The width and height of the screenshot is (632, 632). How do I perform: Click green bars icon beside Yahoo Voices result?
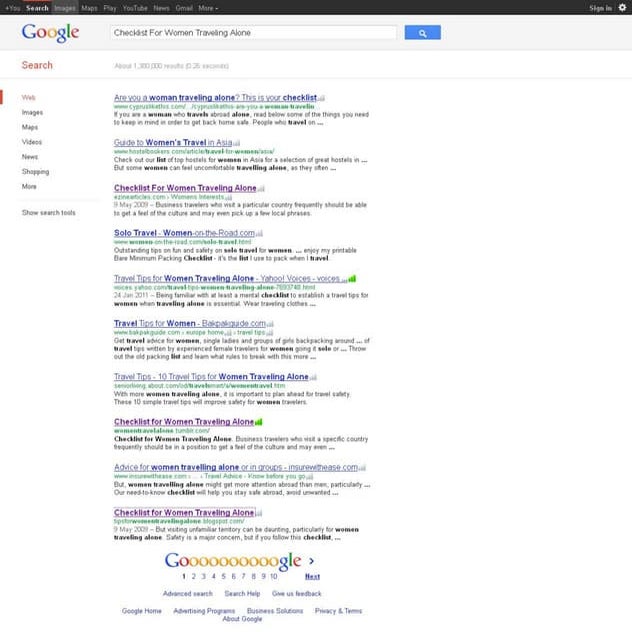[352, 279]
